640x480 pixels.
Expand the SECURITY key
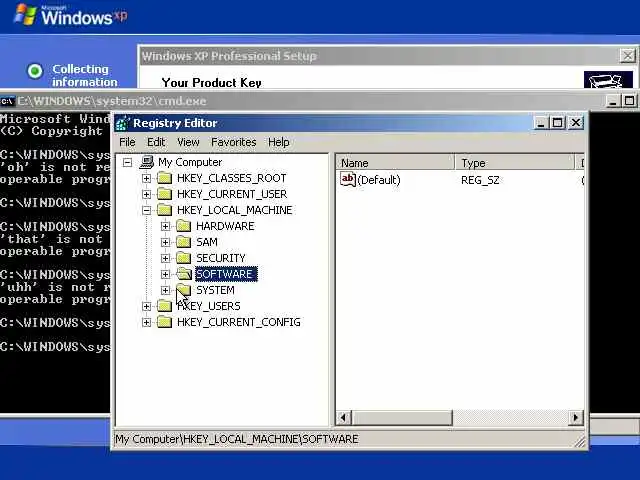coord(165,258)
